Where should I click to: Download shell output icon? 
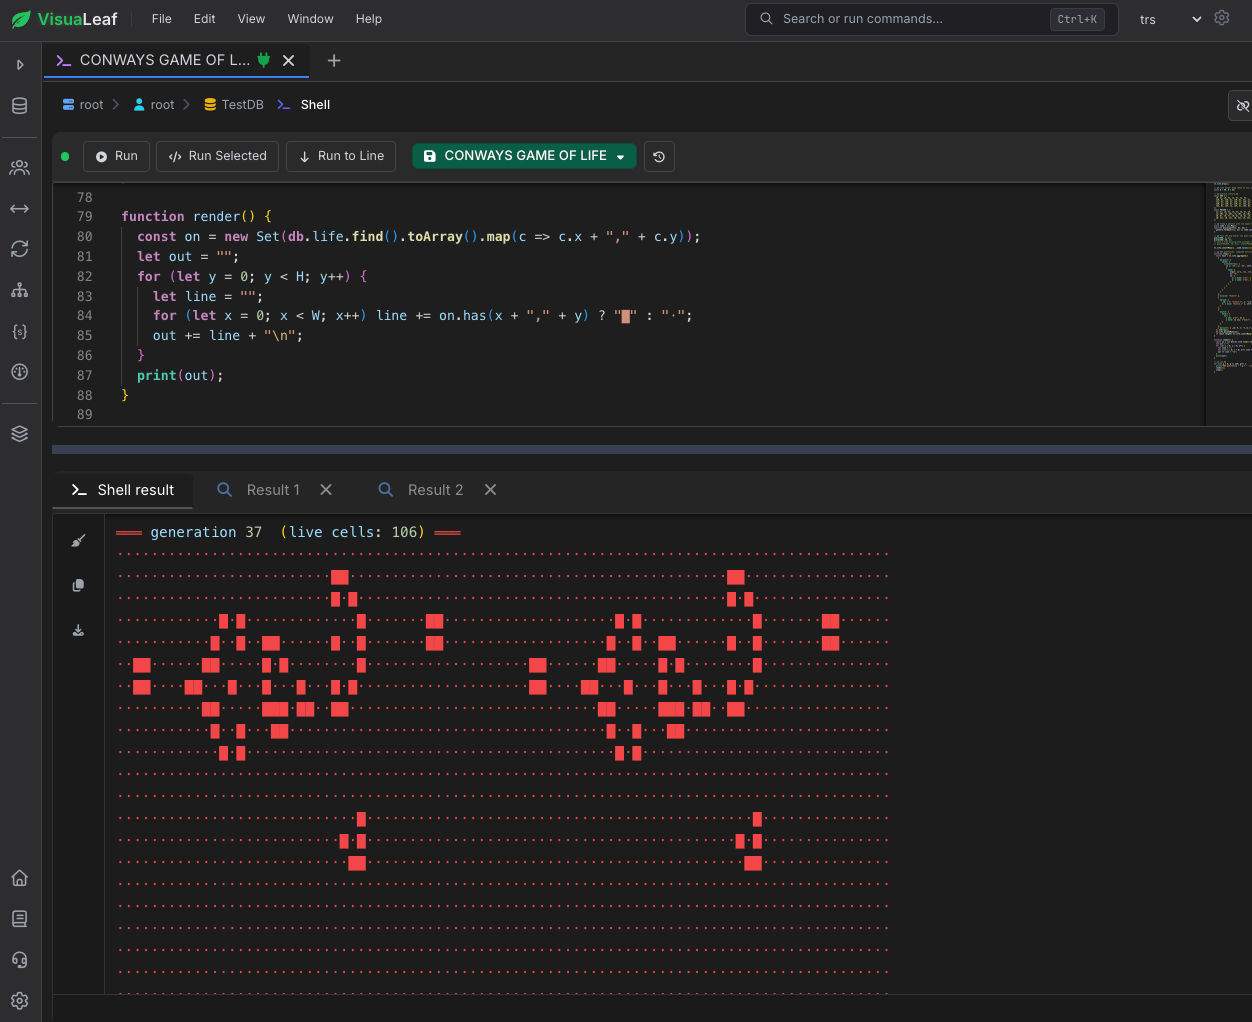[x=79, y=630]
